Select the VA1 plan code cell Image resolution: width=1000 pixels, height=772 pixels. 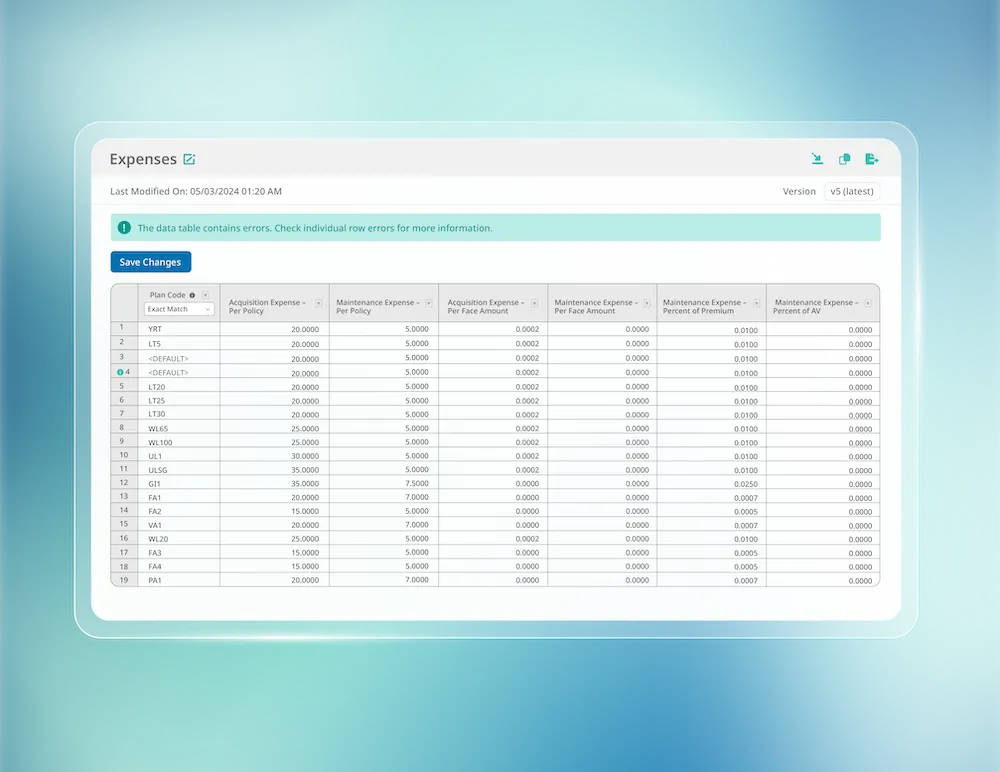click(179, 525)
